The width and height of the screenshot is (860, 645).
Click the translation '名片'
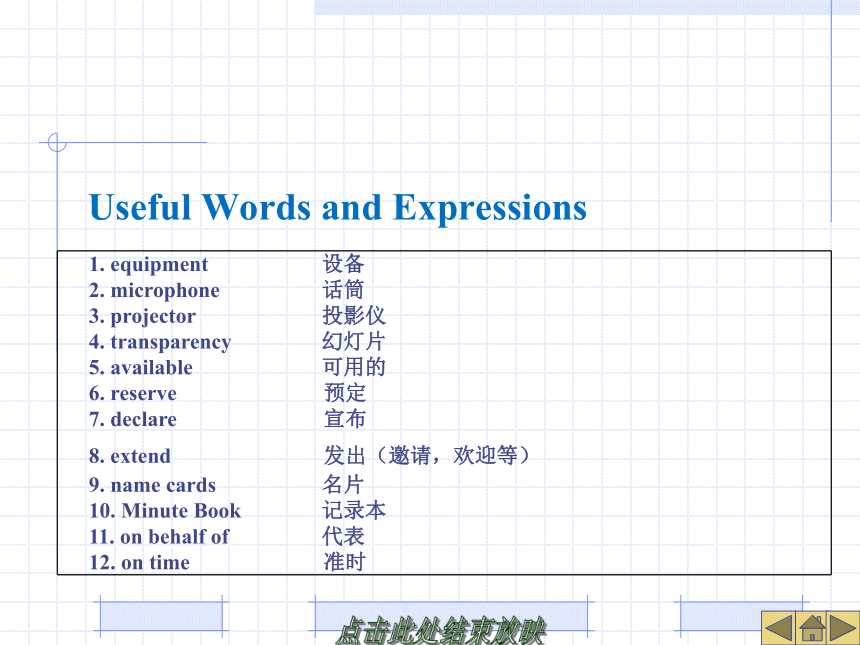[343, 484]
